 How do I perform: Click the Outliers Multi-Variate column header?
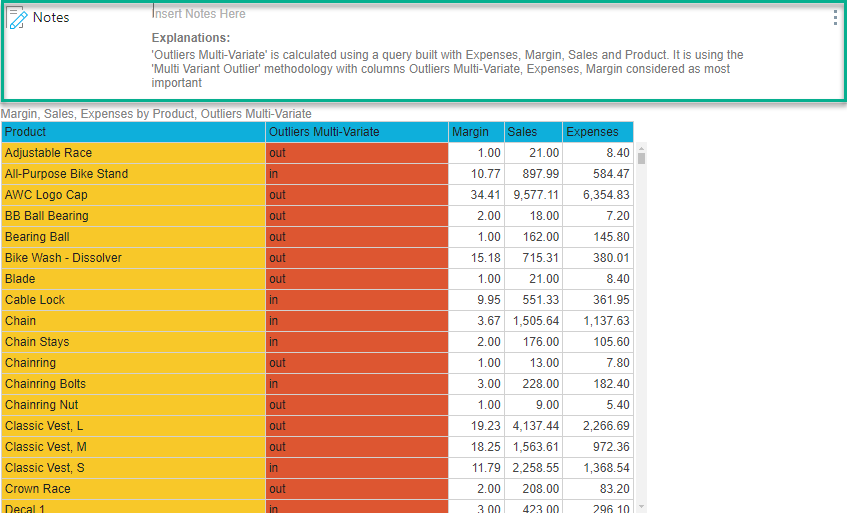tap(356, 132)
